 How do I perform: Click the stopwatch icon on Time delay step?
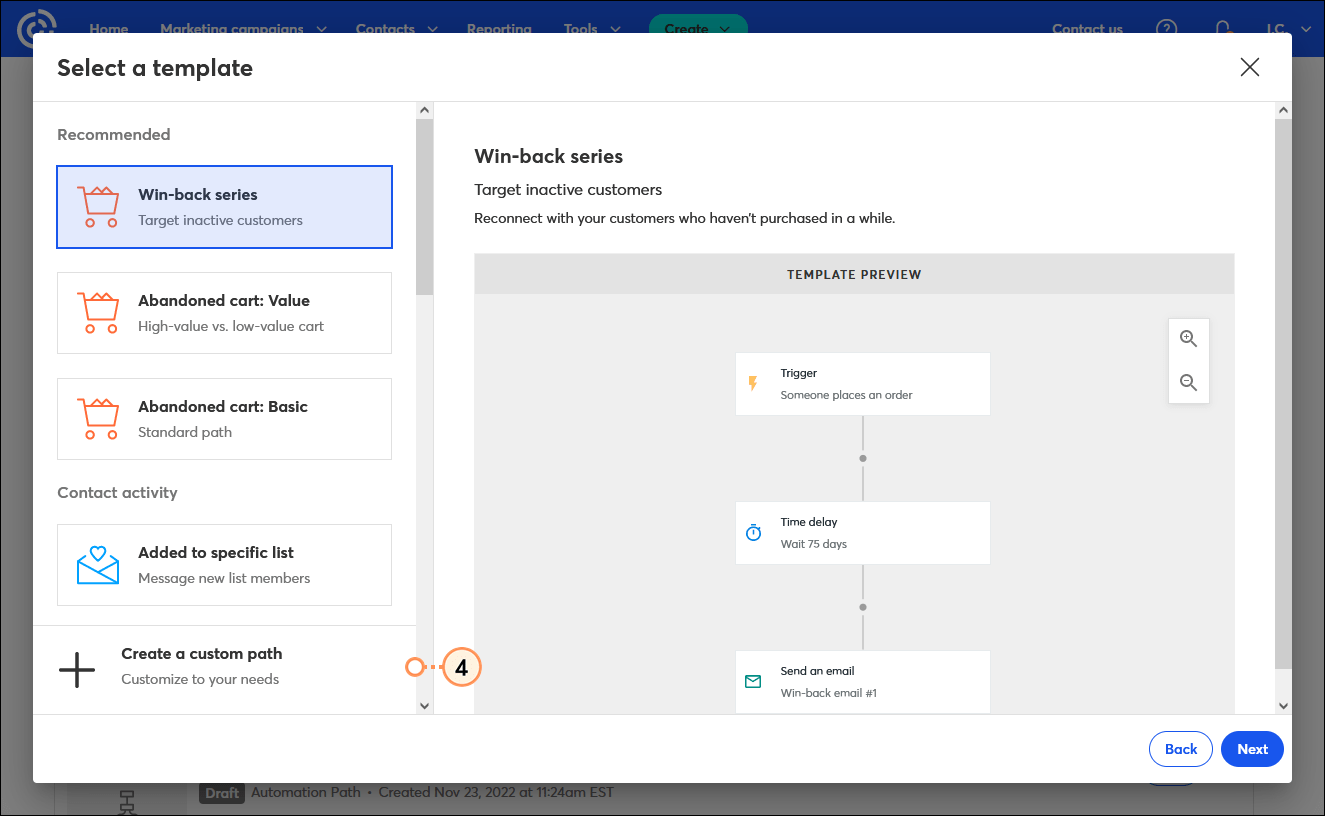click(x=753, y=532)
